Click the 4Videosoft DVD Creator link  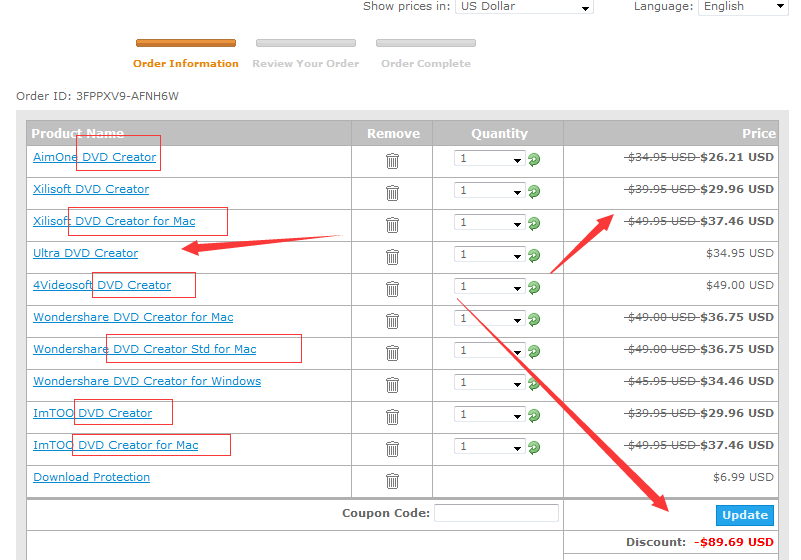(x=102, y=285)
